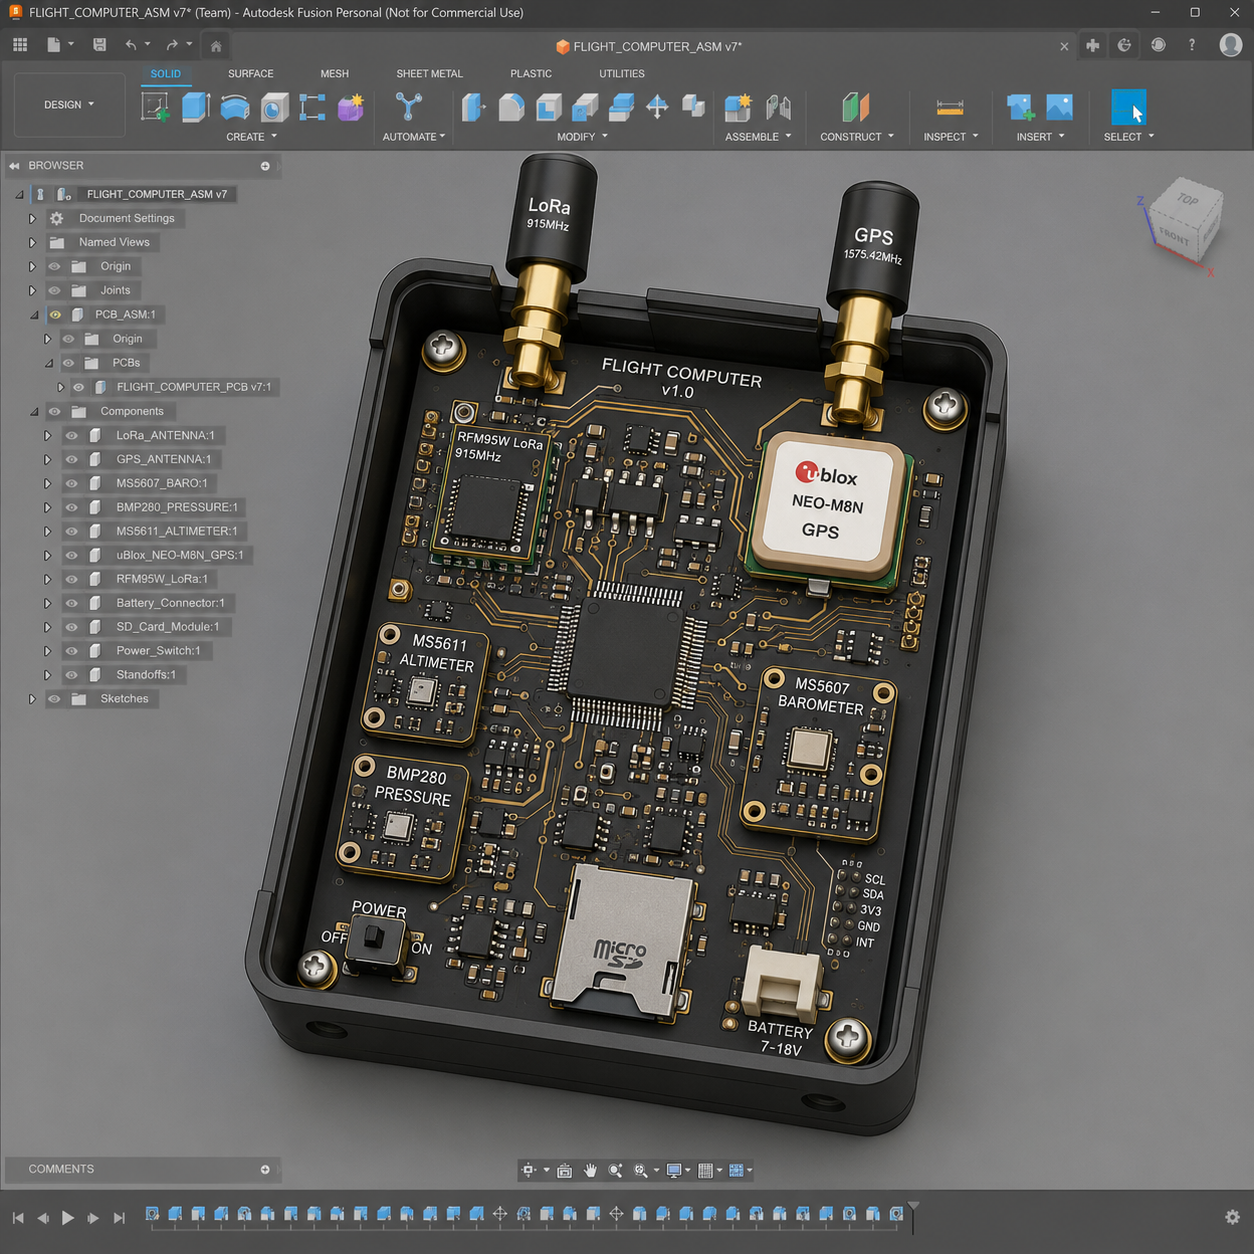Start the Measure tool in Inspect
This screenshot has width=1254, height=1254.
[x=950, y=107]
